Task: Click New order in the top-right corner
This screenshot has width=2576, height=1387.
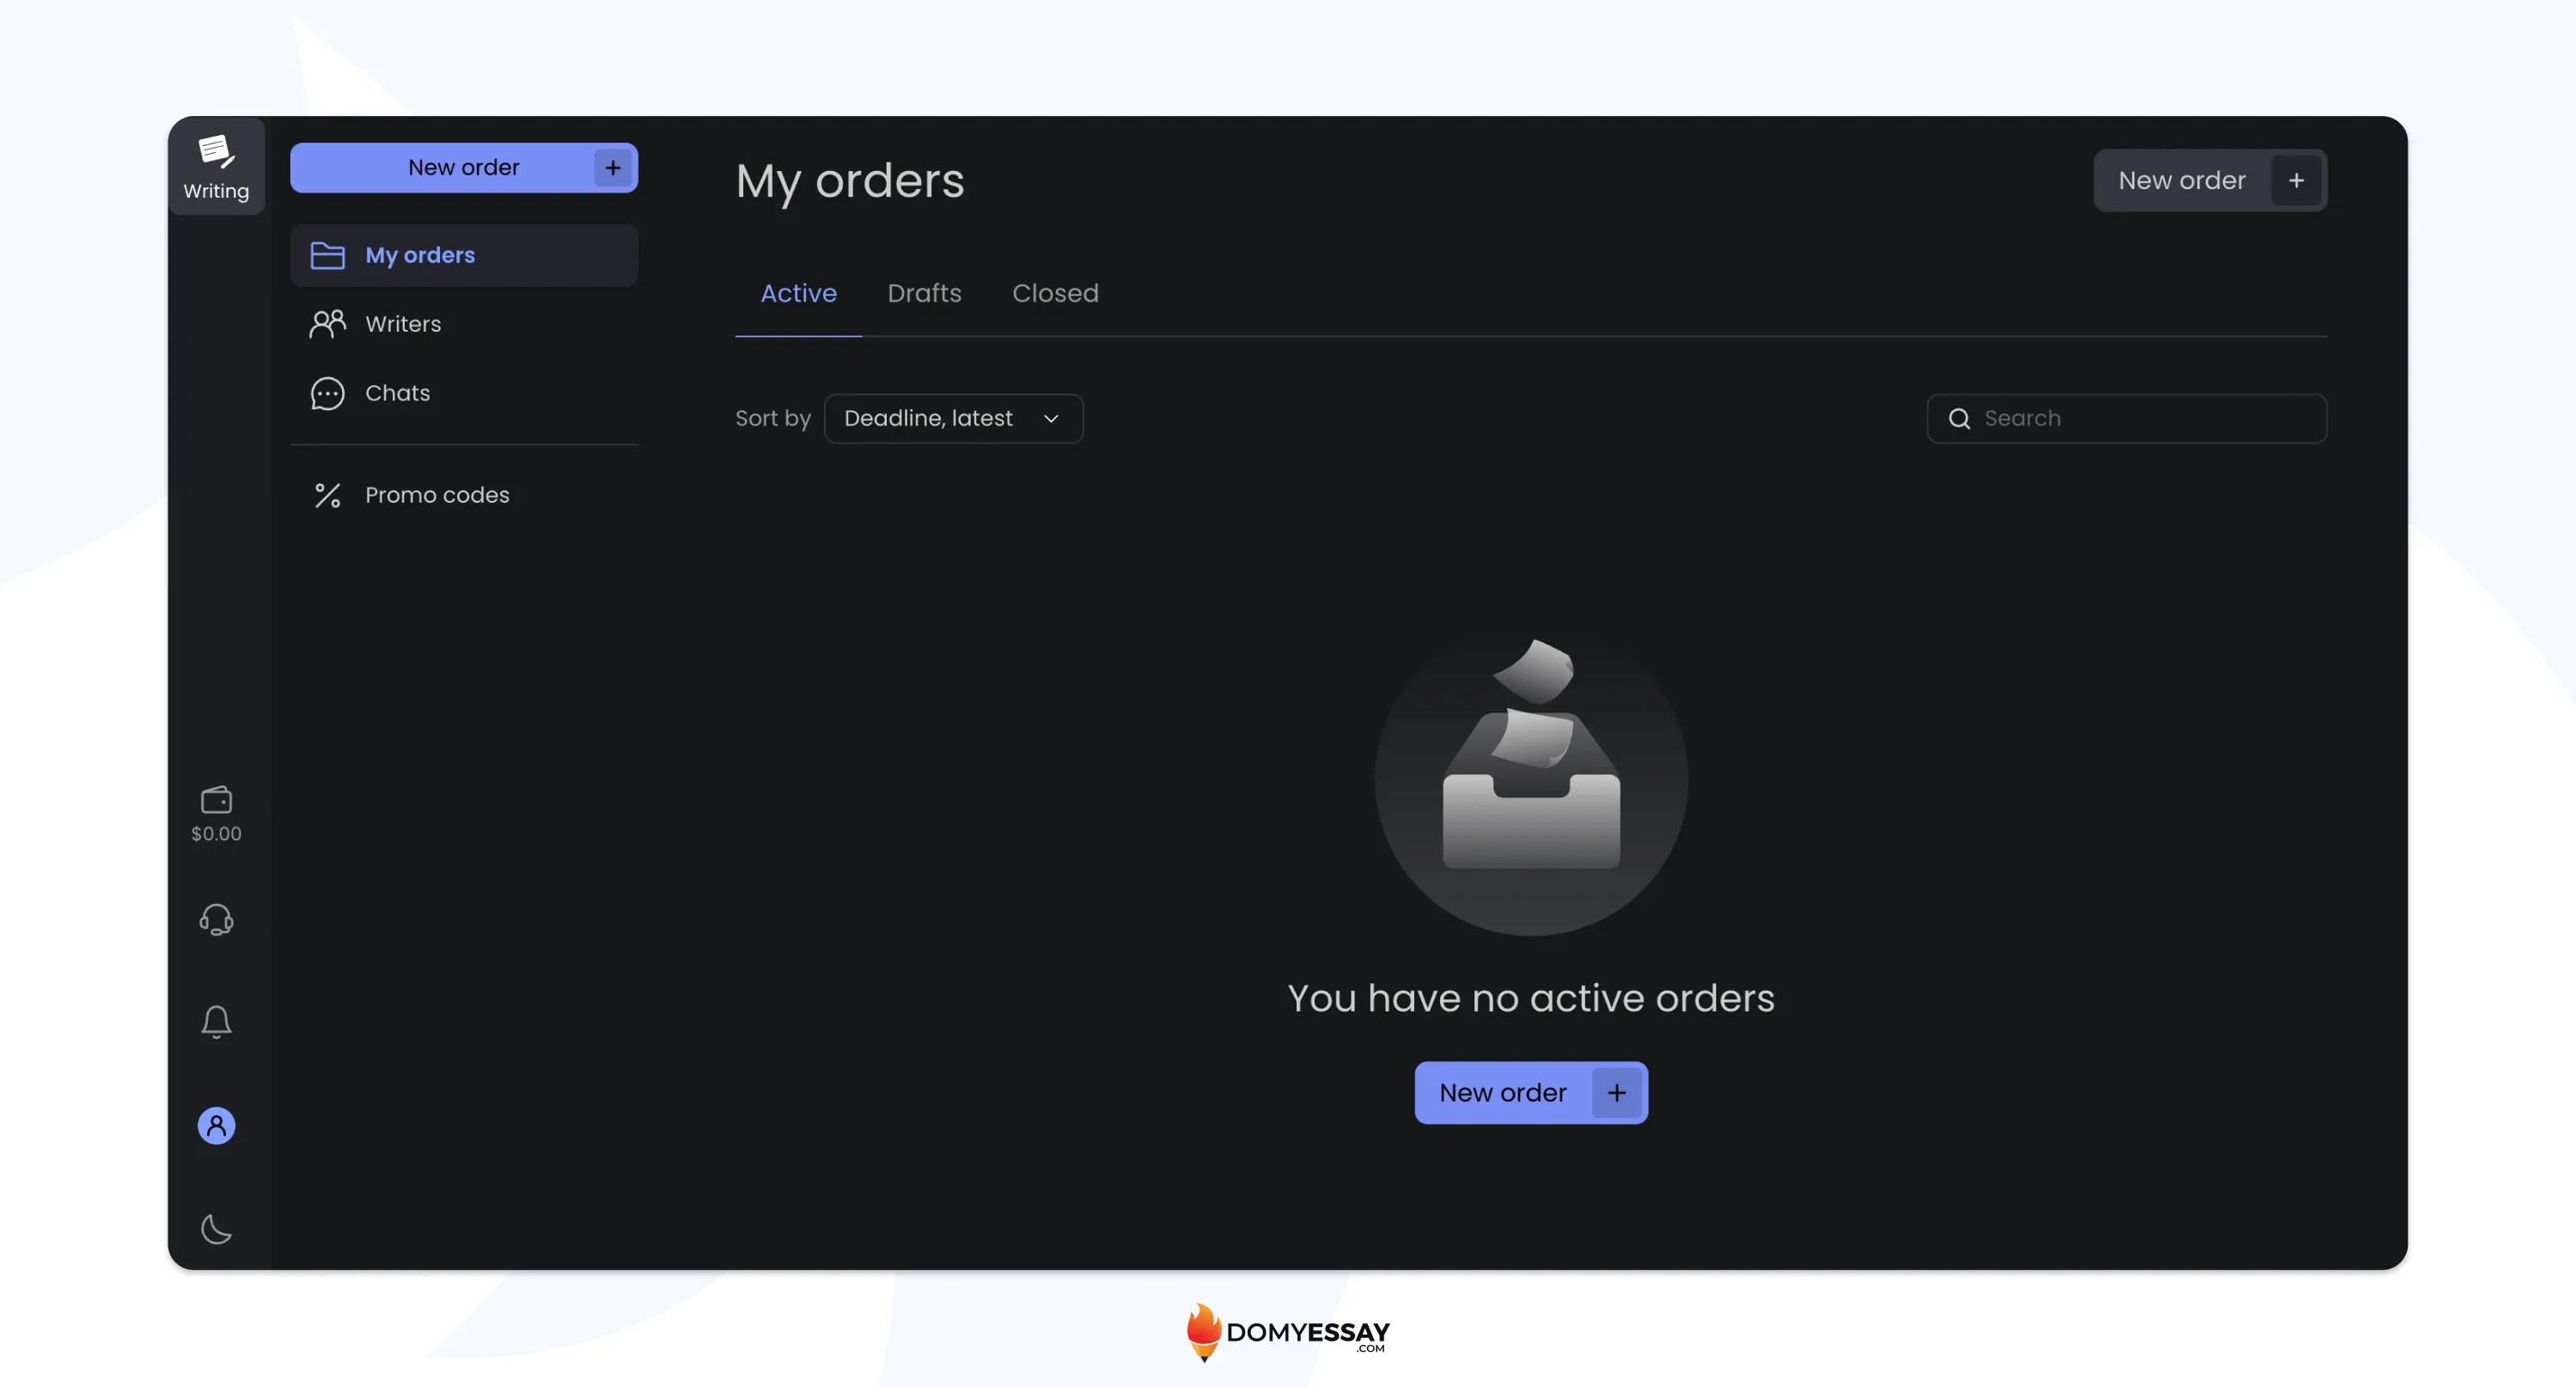Action: [x=2210, y=180]
